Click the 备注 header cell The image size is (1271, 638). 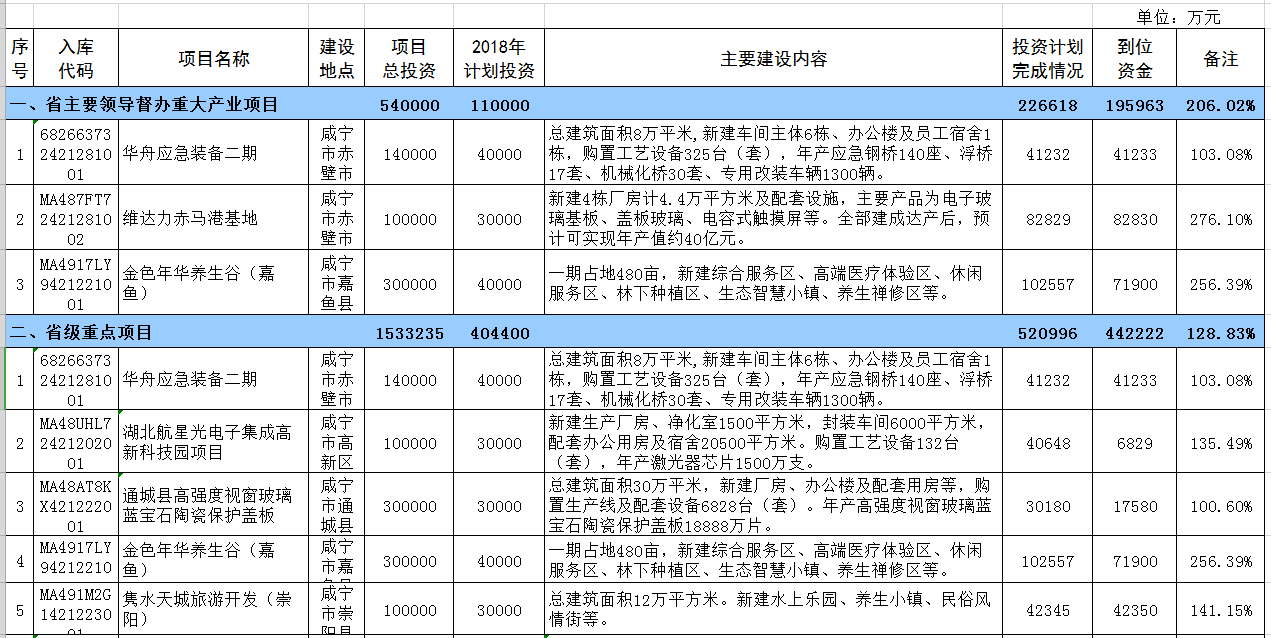point(1221,59)
